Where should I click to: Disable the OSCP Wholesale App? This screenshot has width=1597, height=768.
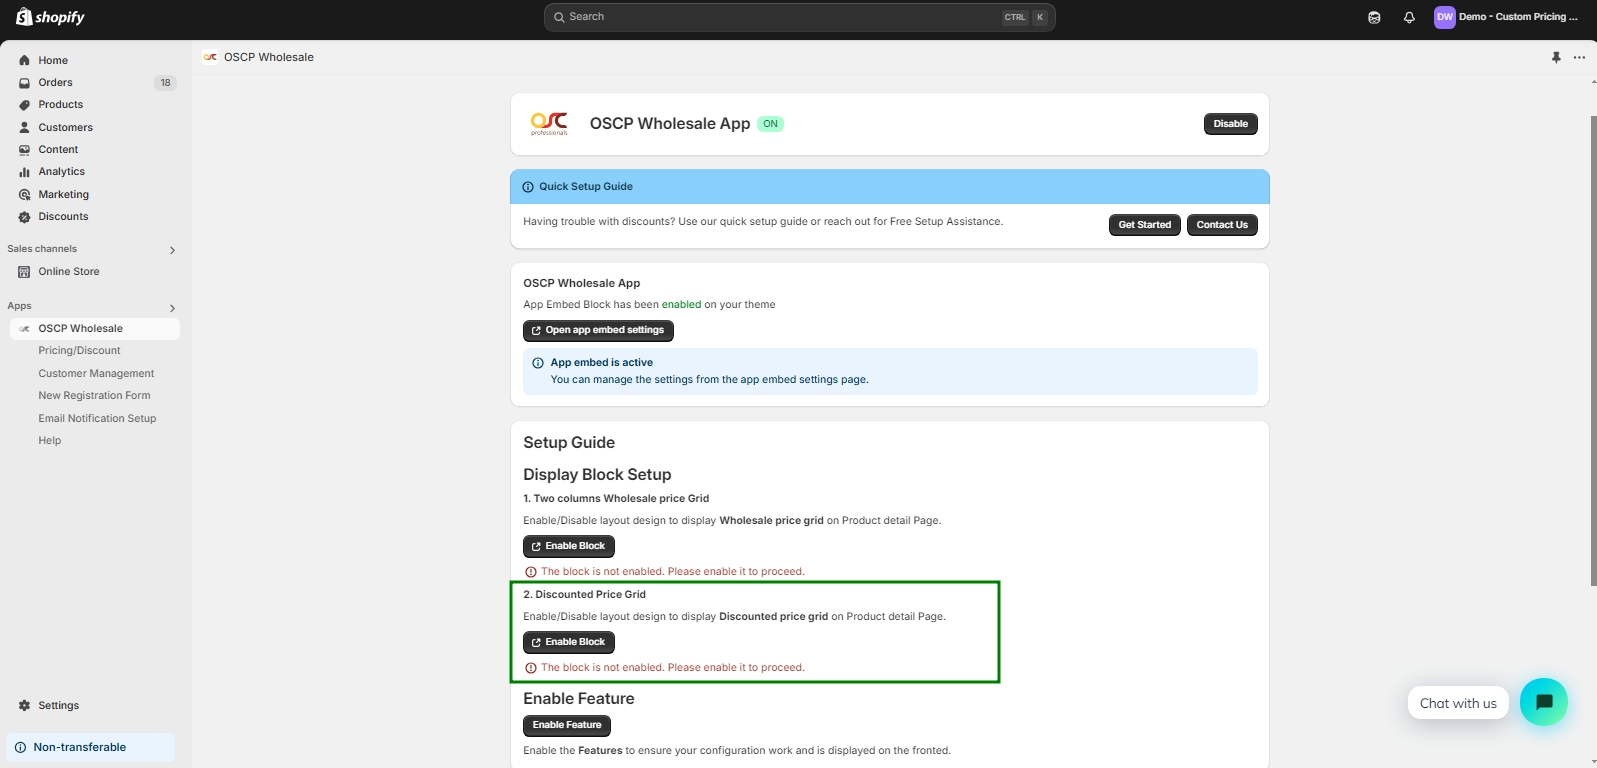(x=1230, y=124)
